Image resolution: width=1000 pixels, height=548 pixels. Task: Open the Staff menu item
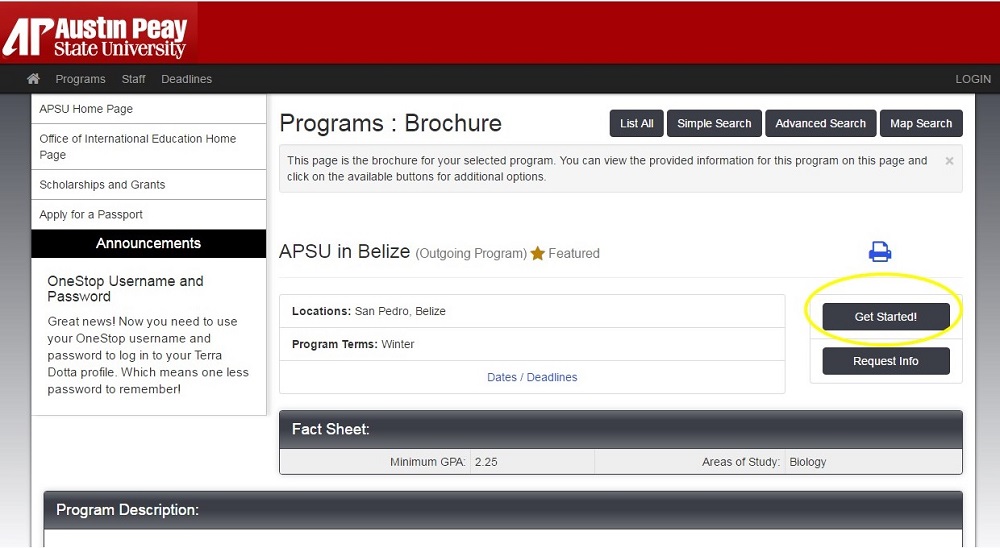(x=133, y=79)
